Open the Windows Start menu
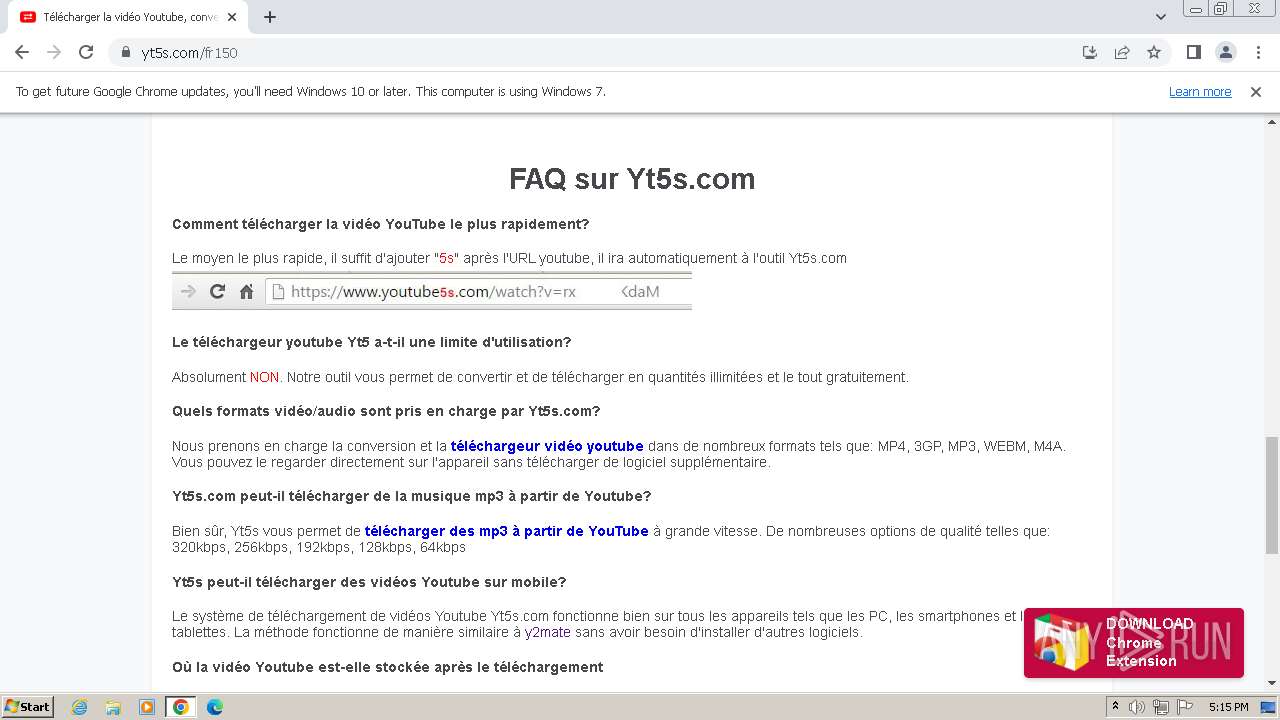 tap(28, 706)
